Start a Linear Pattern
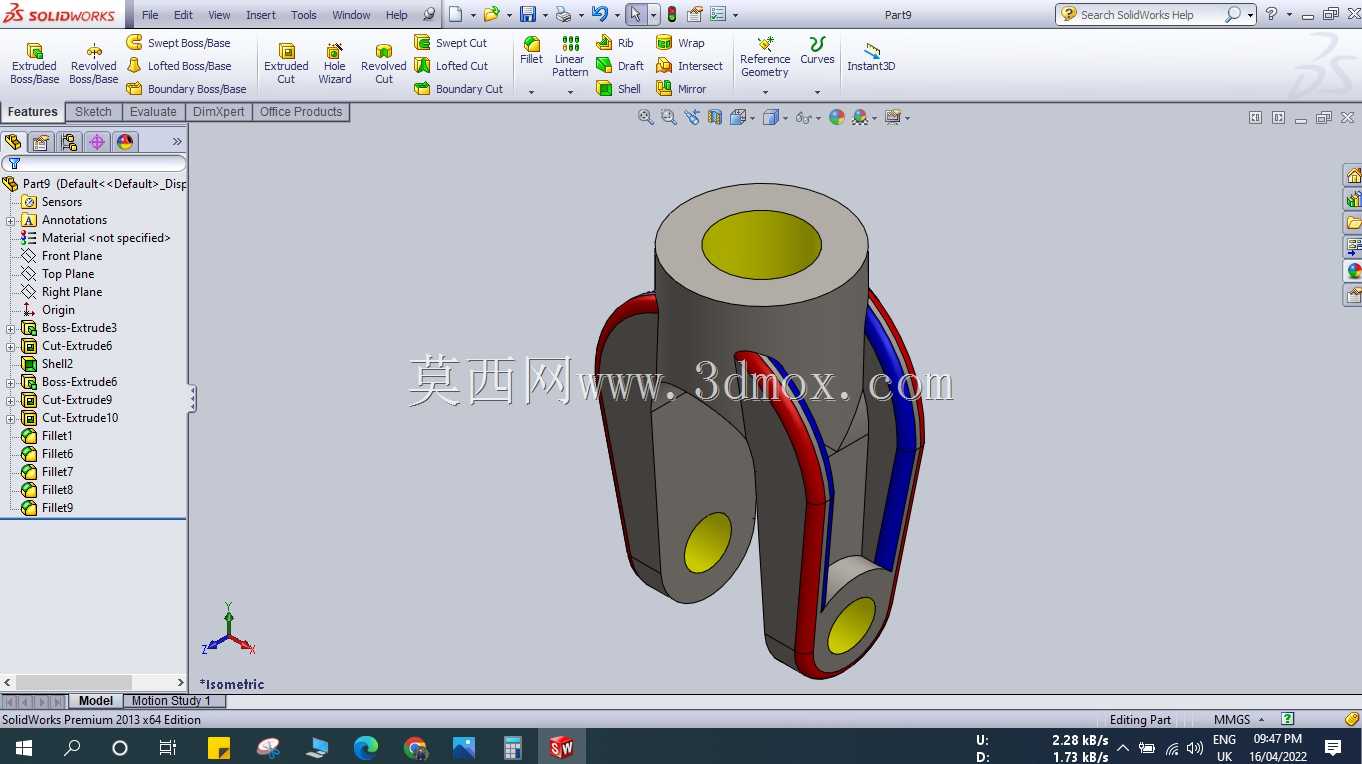Screen dimensions: 1362x764 (570, 57)
